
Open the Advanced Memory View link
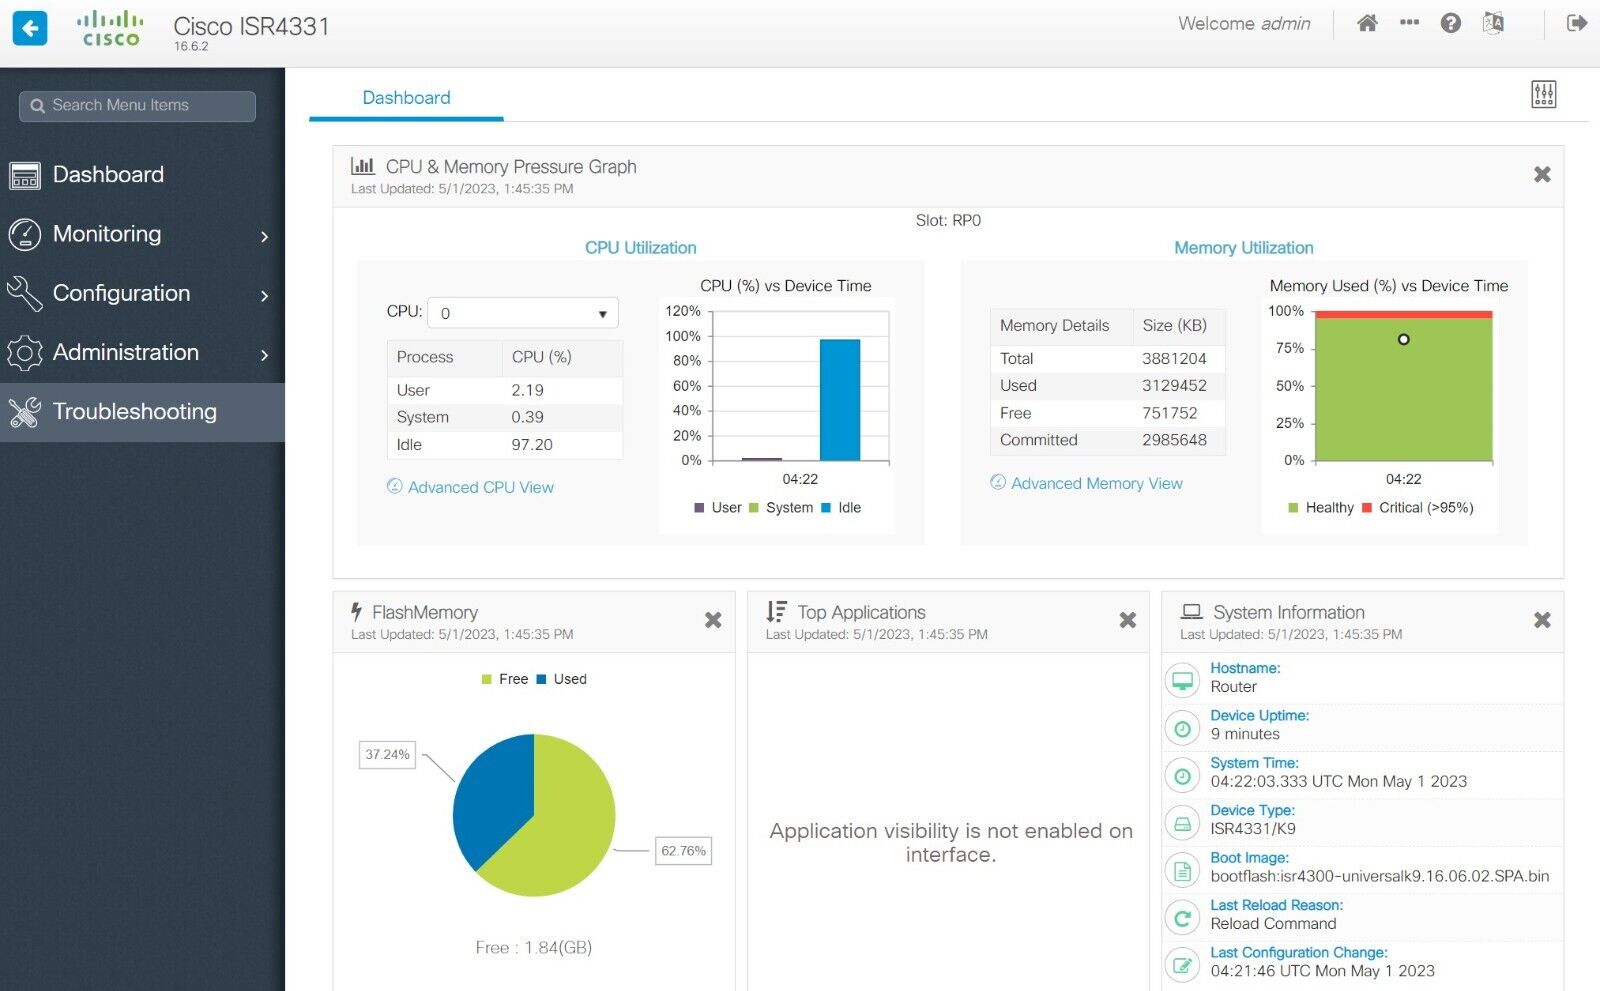click(x=1096, y=483)
